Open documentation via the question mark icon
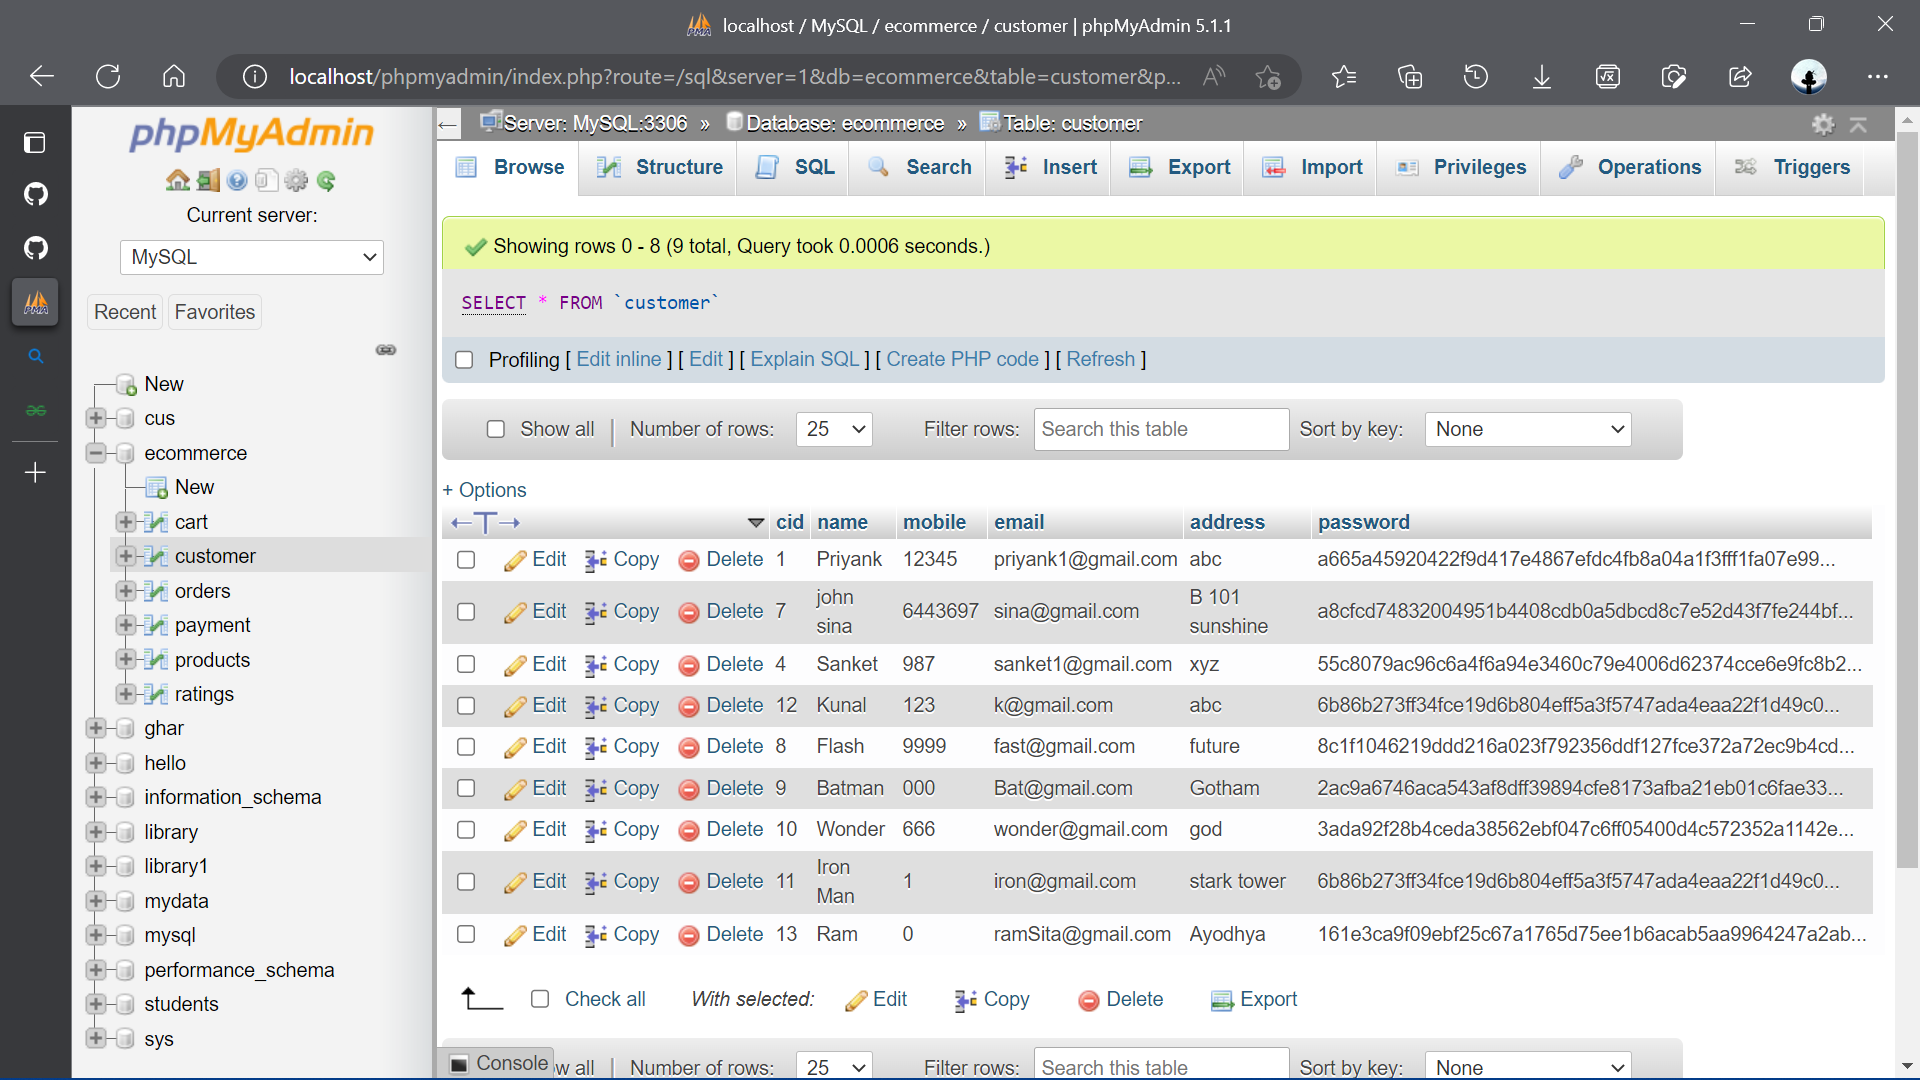The width and height of the screenshot is (1920, 1080). tap(237, 180)
